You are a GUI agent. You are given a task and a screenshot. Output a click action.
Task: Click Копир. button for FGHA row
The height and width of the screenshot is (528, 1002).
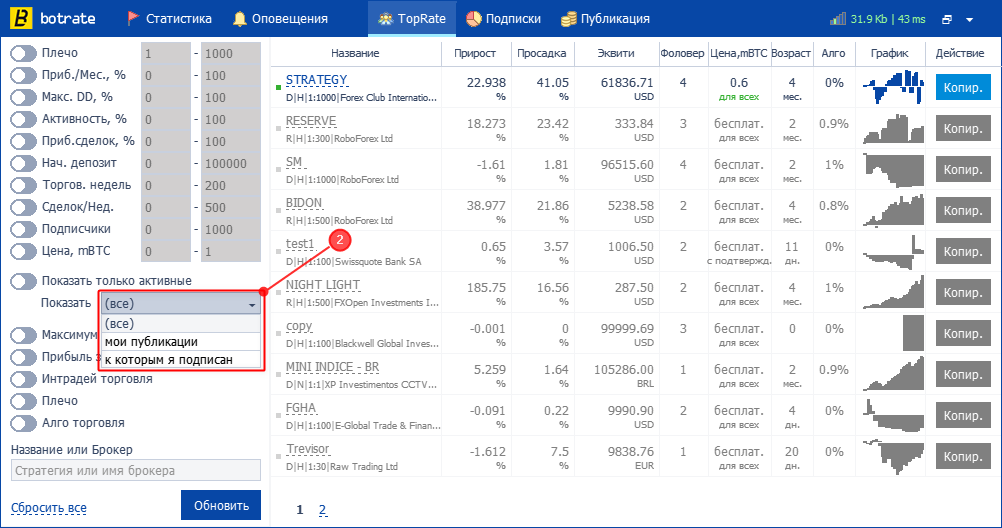[x=963, y=415]
